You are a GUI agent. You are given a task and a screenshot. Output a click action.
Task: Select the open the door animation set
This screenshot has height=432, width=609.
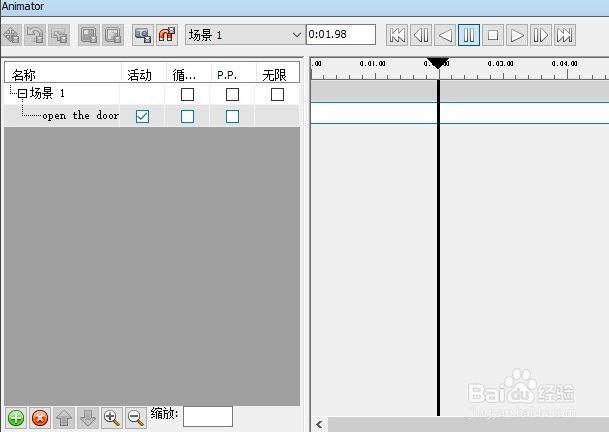[80, 115]
